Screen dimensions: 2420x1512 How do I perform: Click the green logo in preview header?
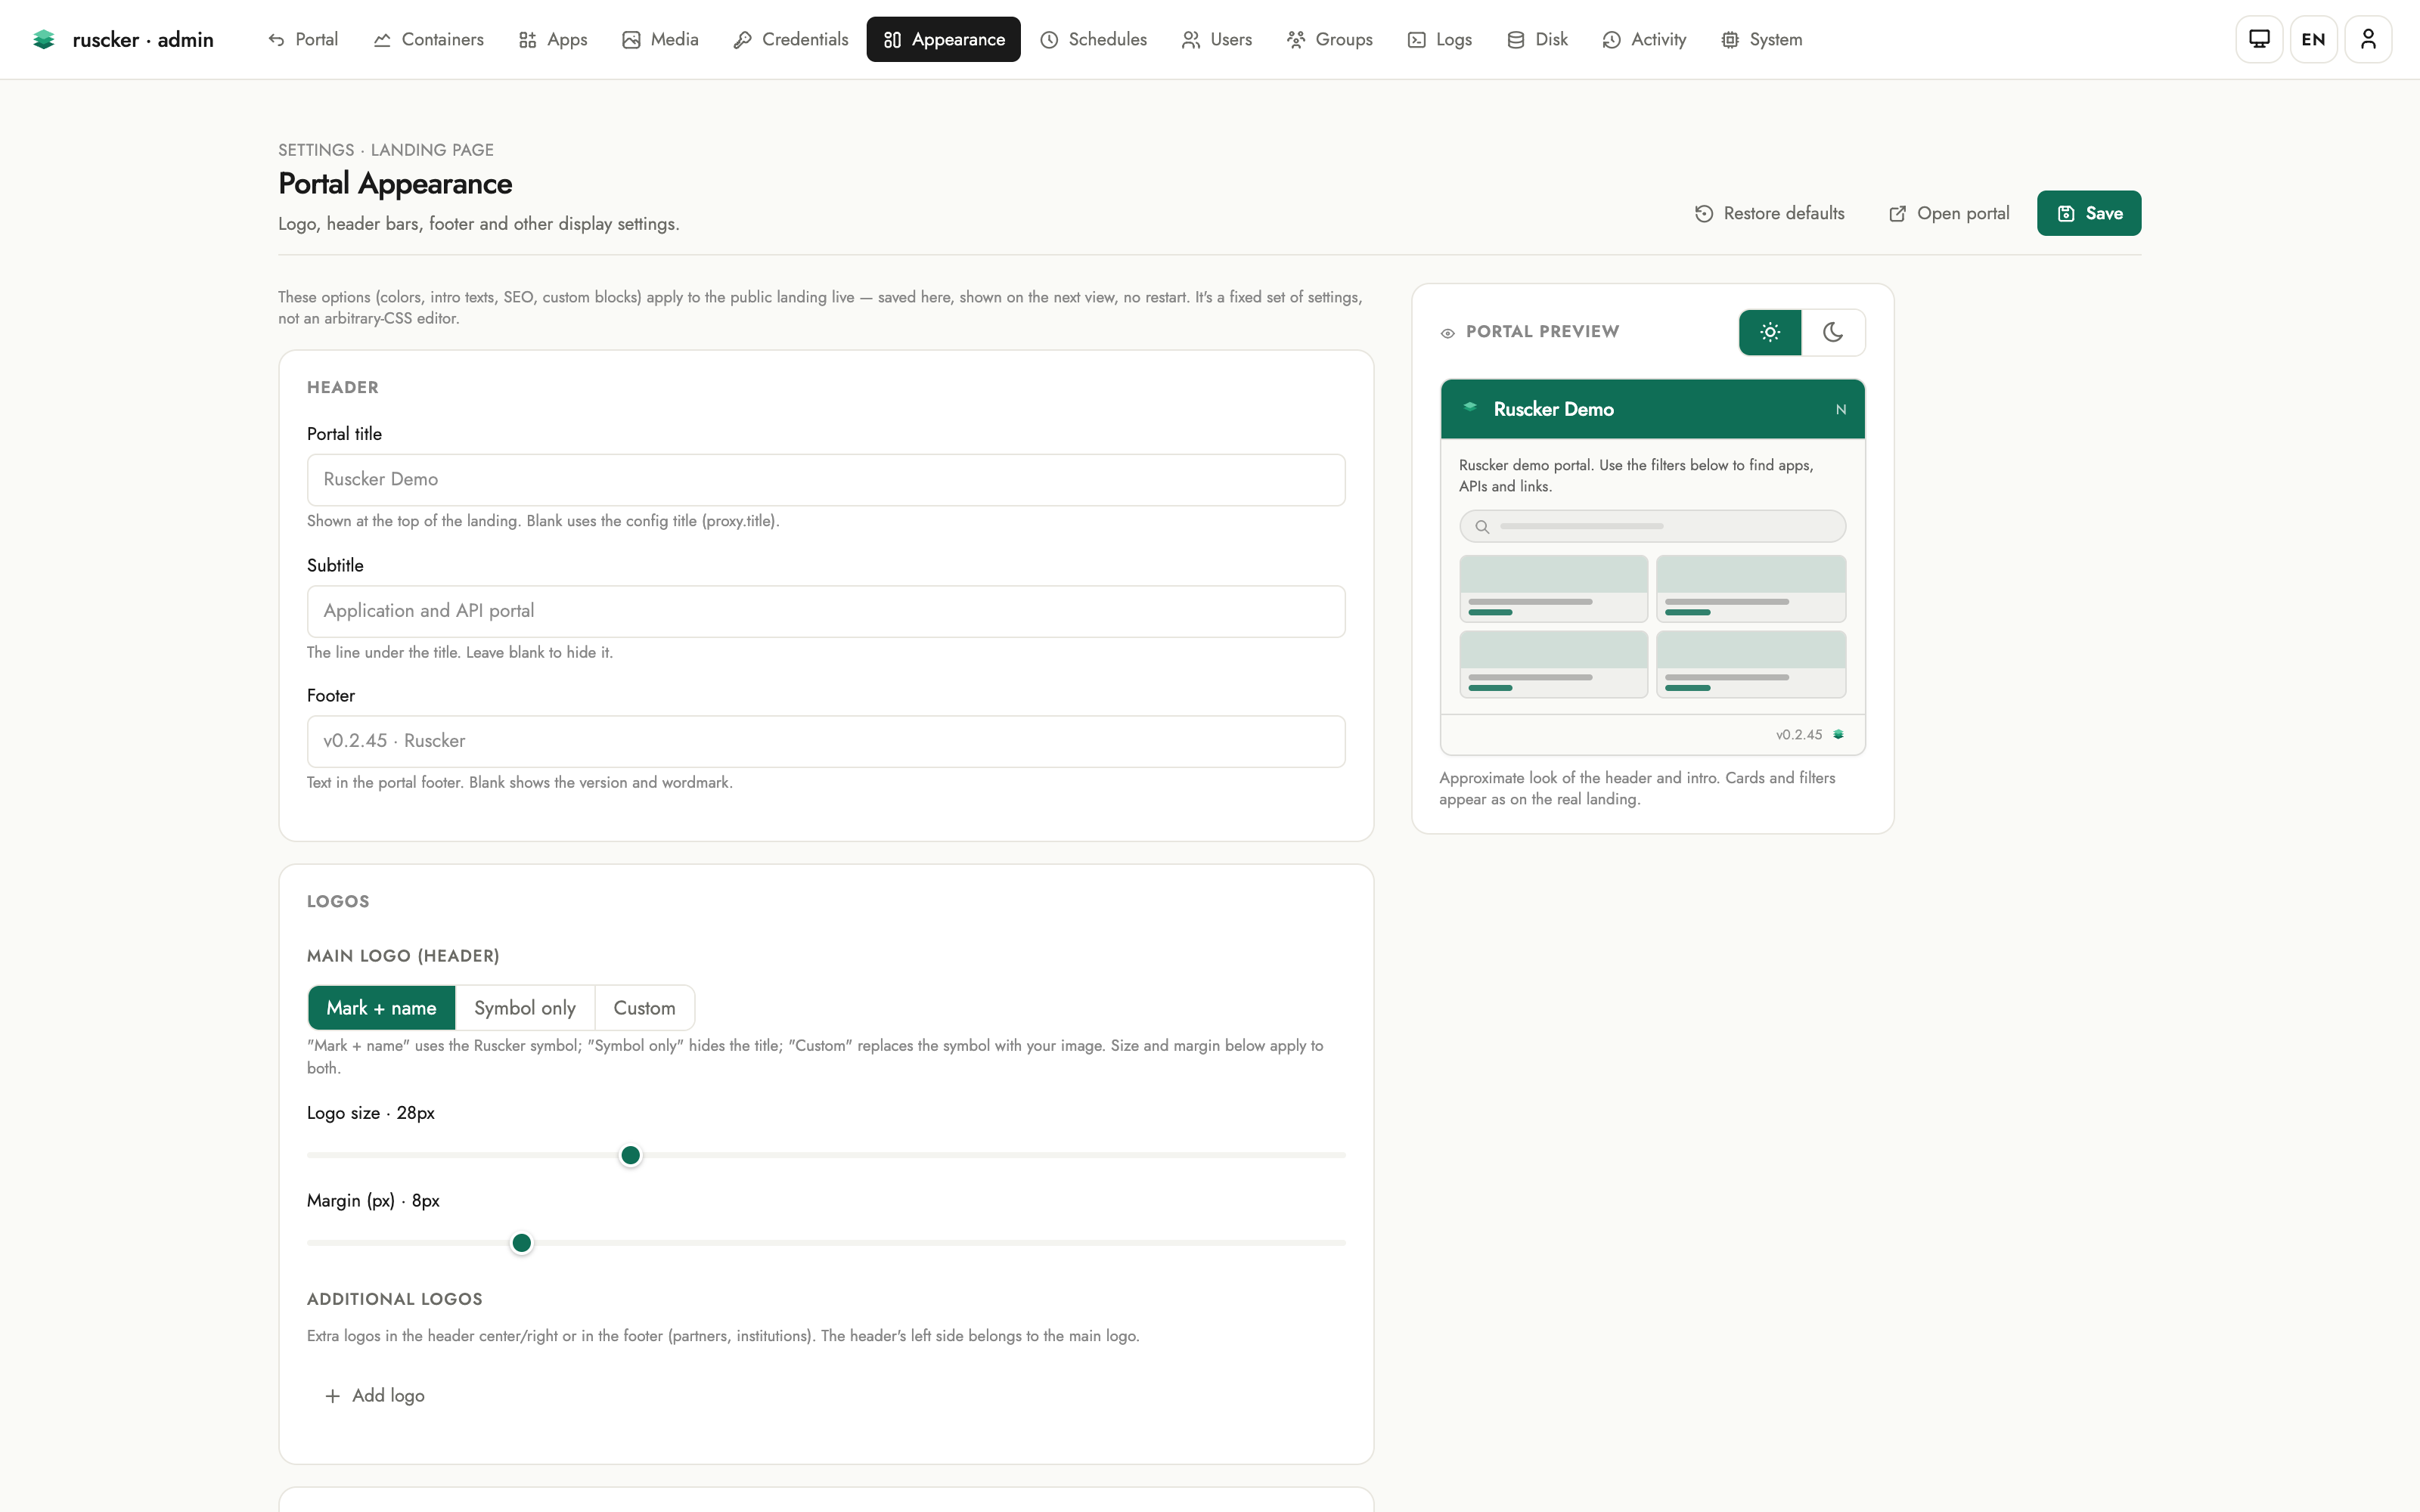(1470, 407)
